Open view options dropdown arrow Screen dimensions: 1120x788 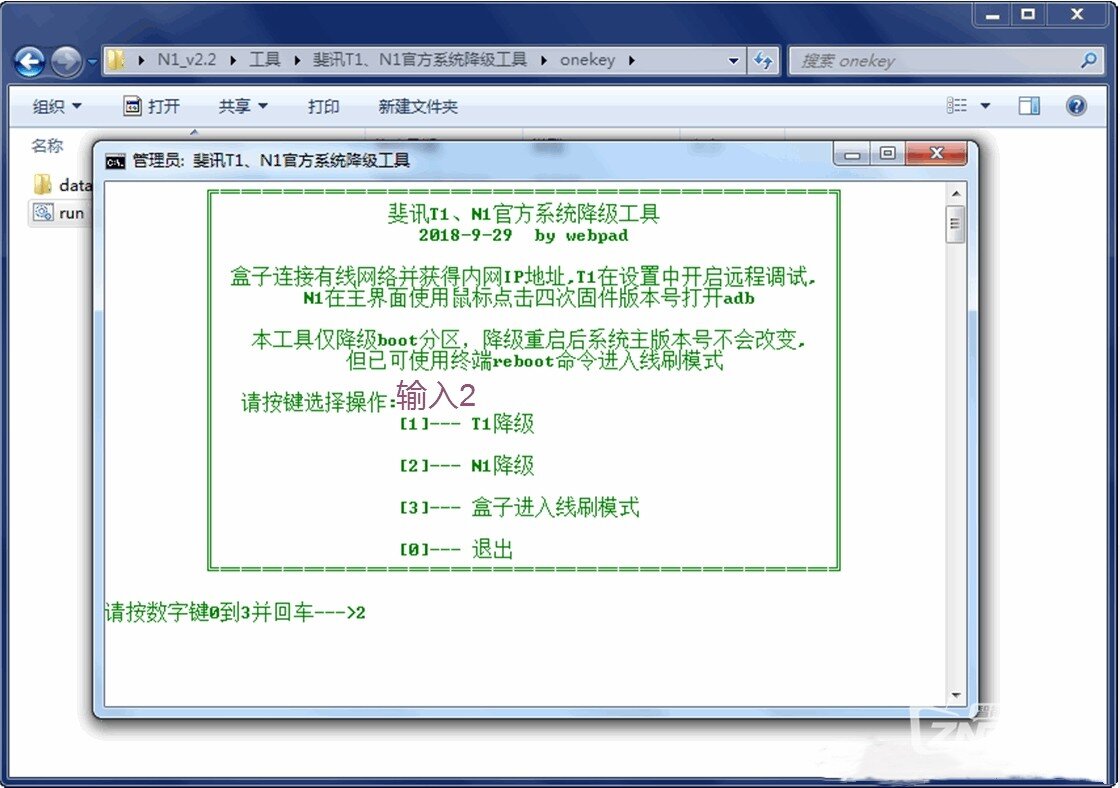986,106
